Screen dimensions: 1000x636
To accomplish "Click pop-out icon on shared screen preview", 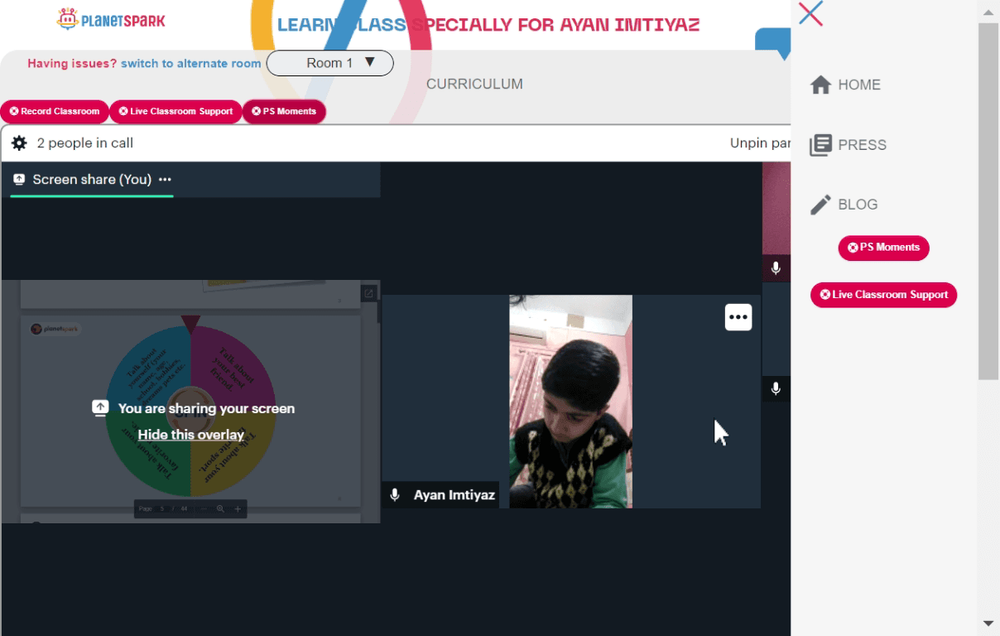I will tap(369, 293).
